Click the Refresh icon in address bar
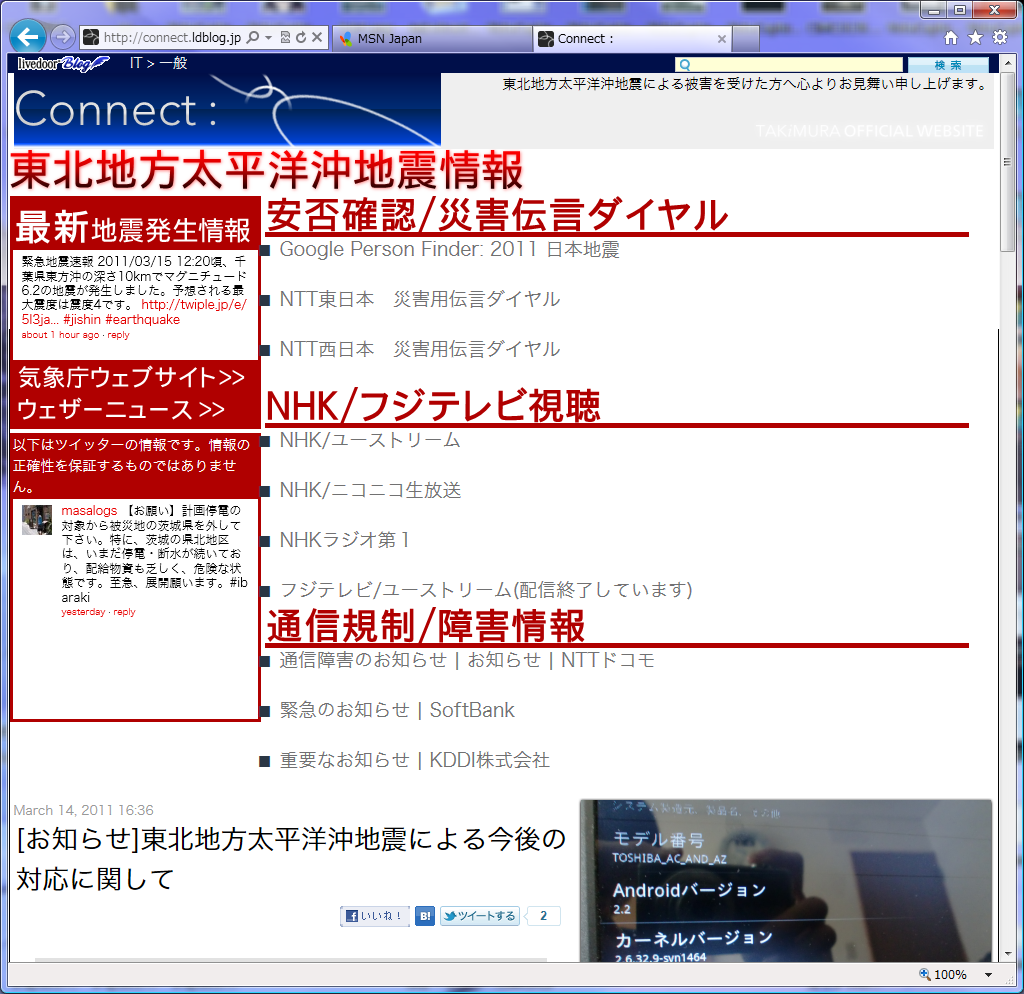This screenshot has width=1024, height=994. click(301, 37)
